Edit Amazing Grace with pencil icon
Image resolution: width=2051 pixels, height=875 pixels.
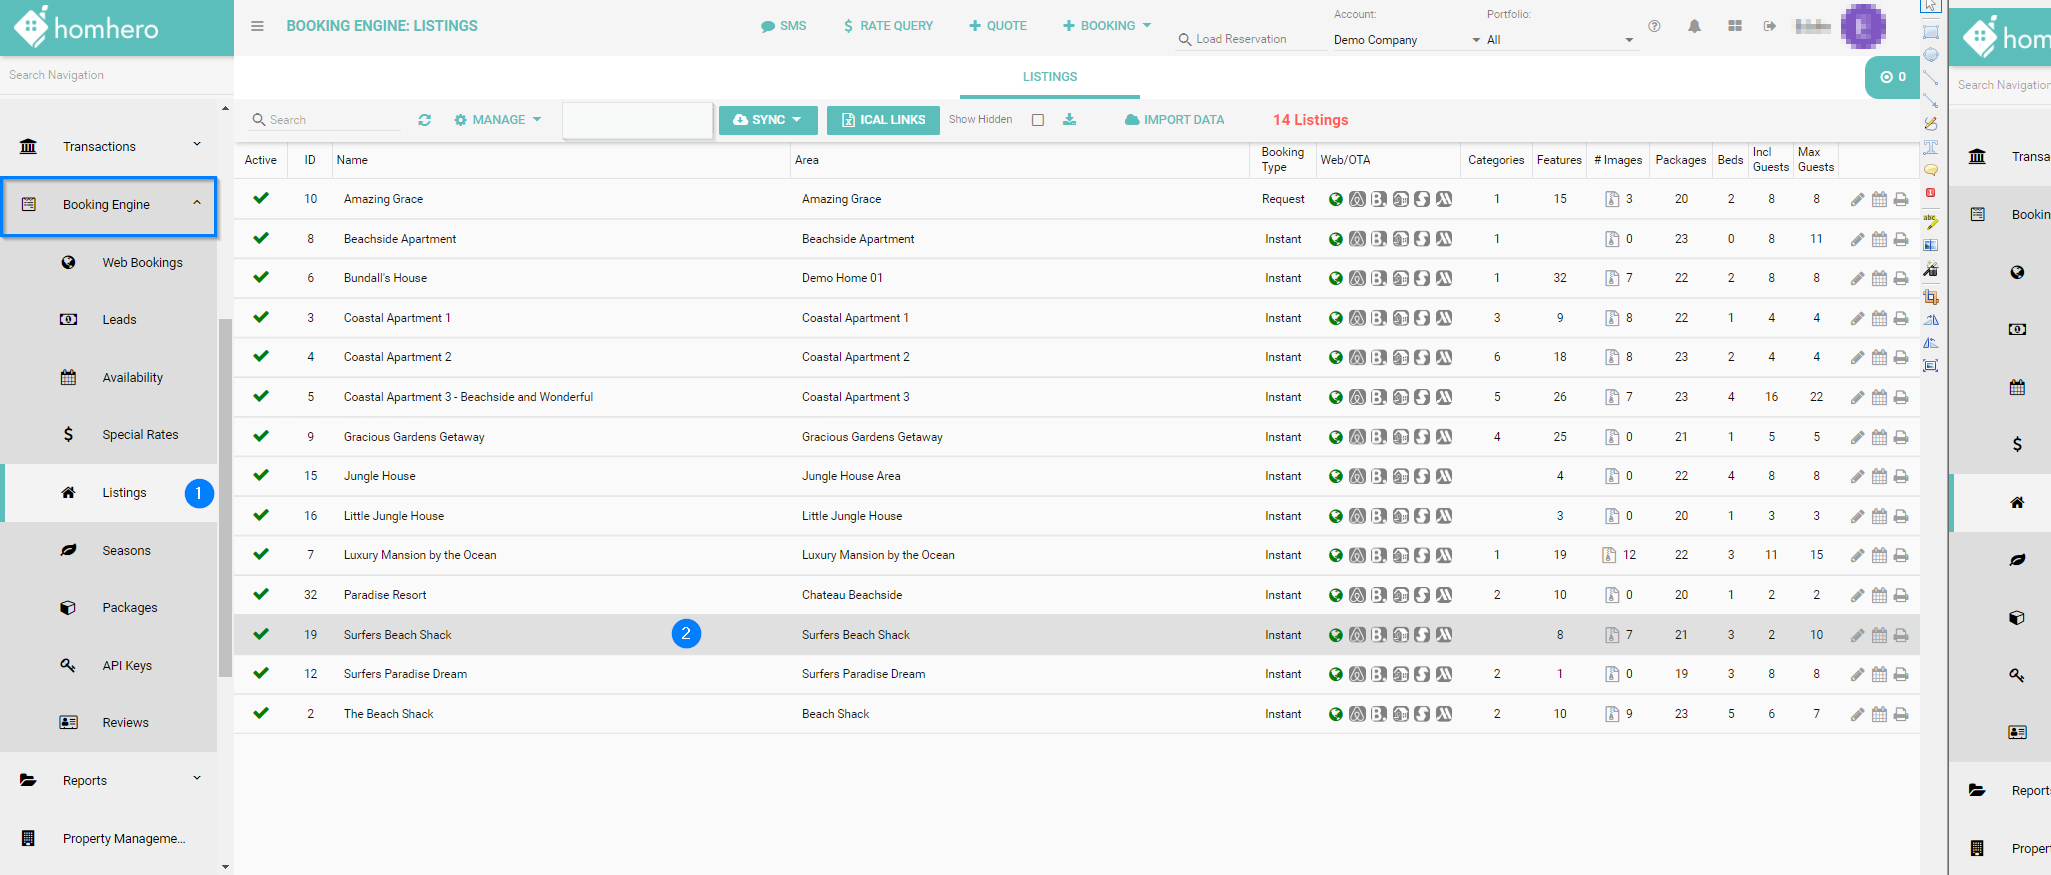[x=1857, y=200]
